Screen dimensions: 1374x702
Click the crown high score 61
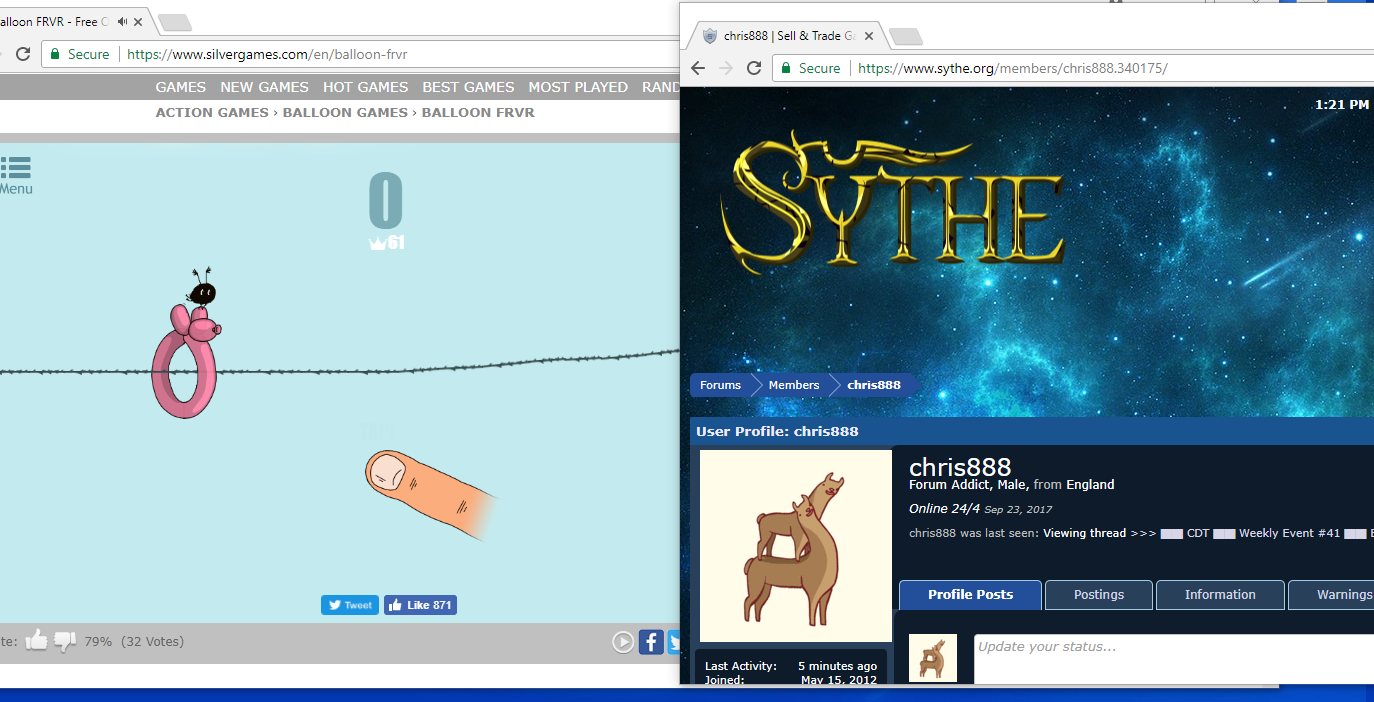(x=387, y=242)
